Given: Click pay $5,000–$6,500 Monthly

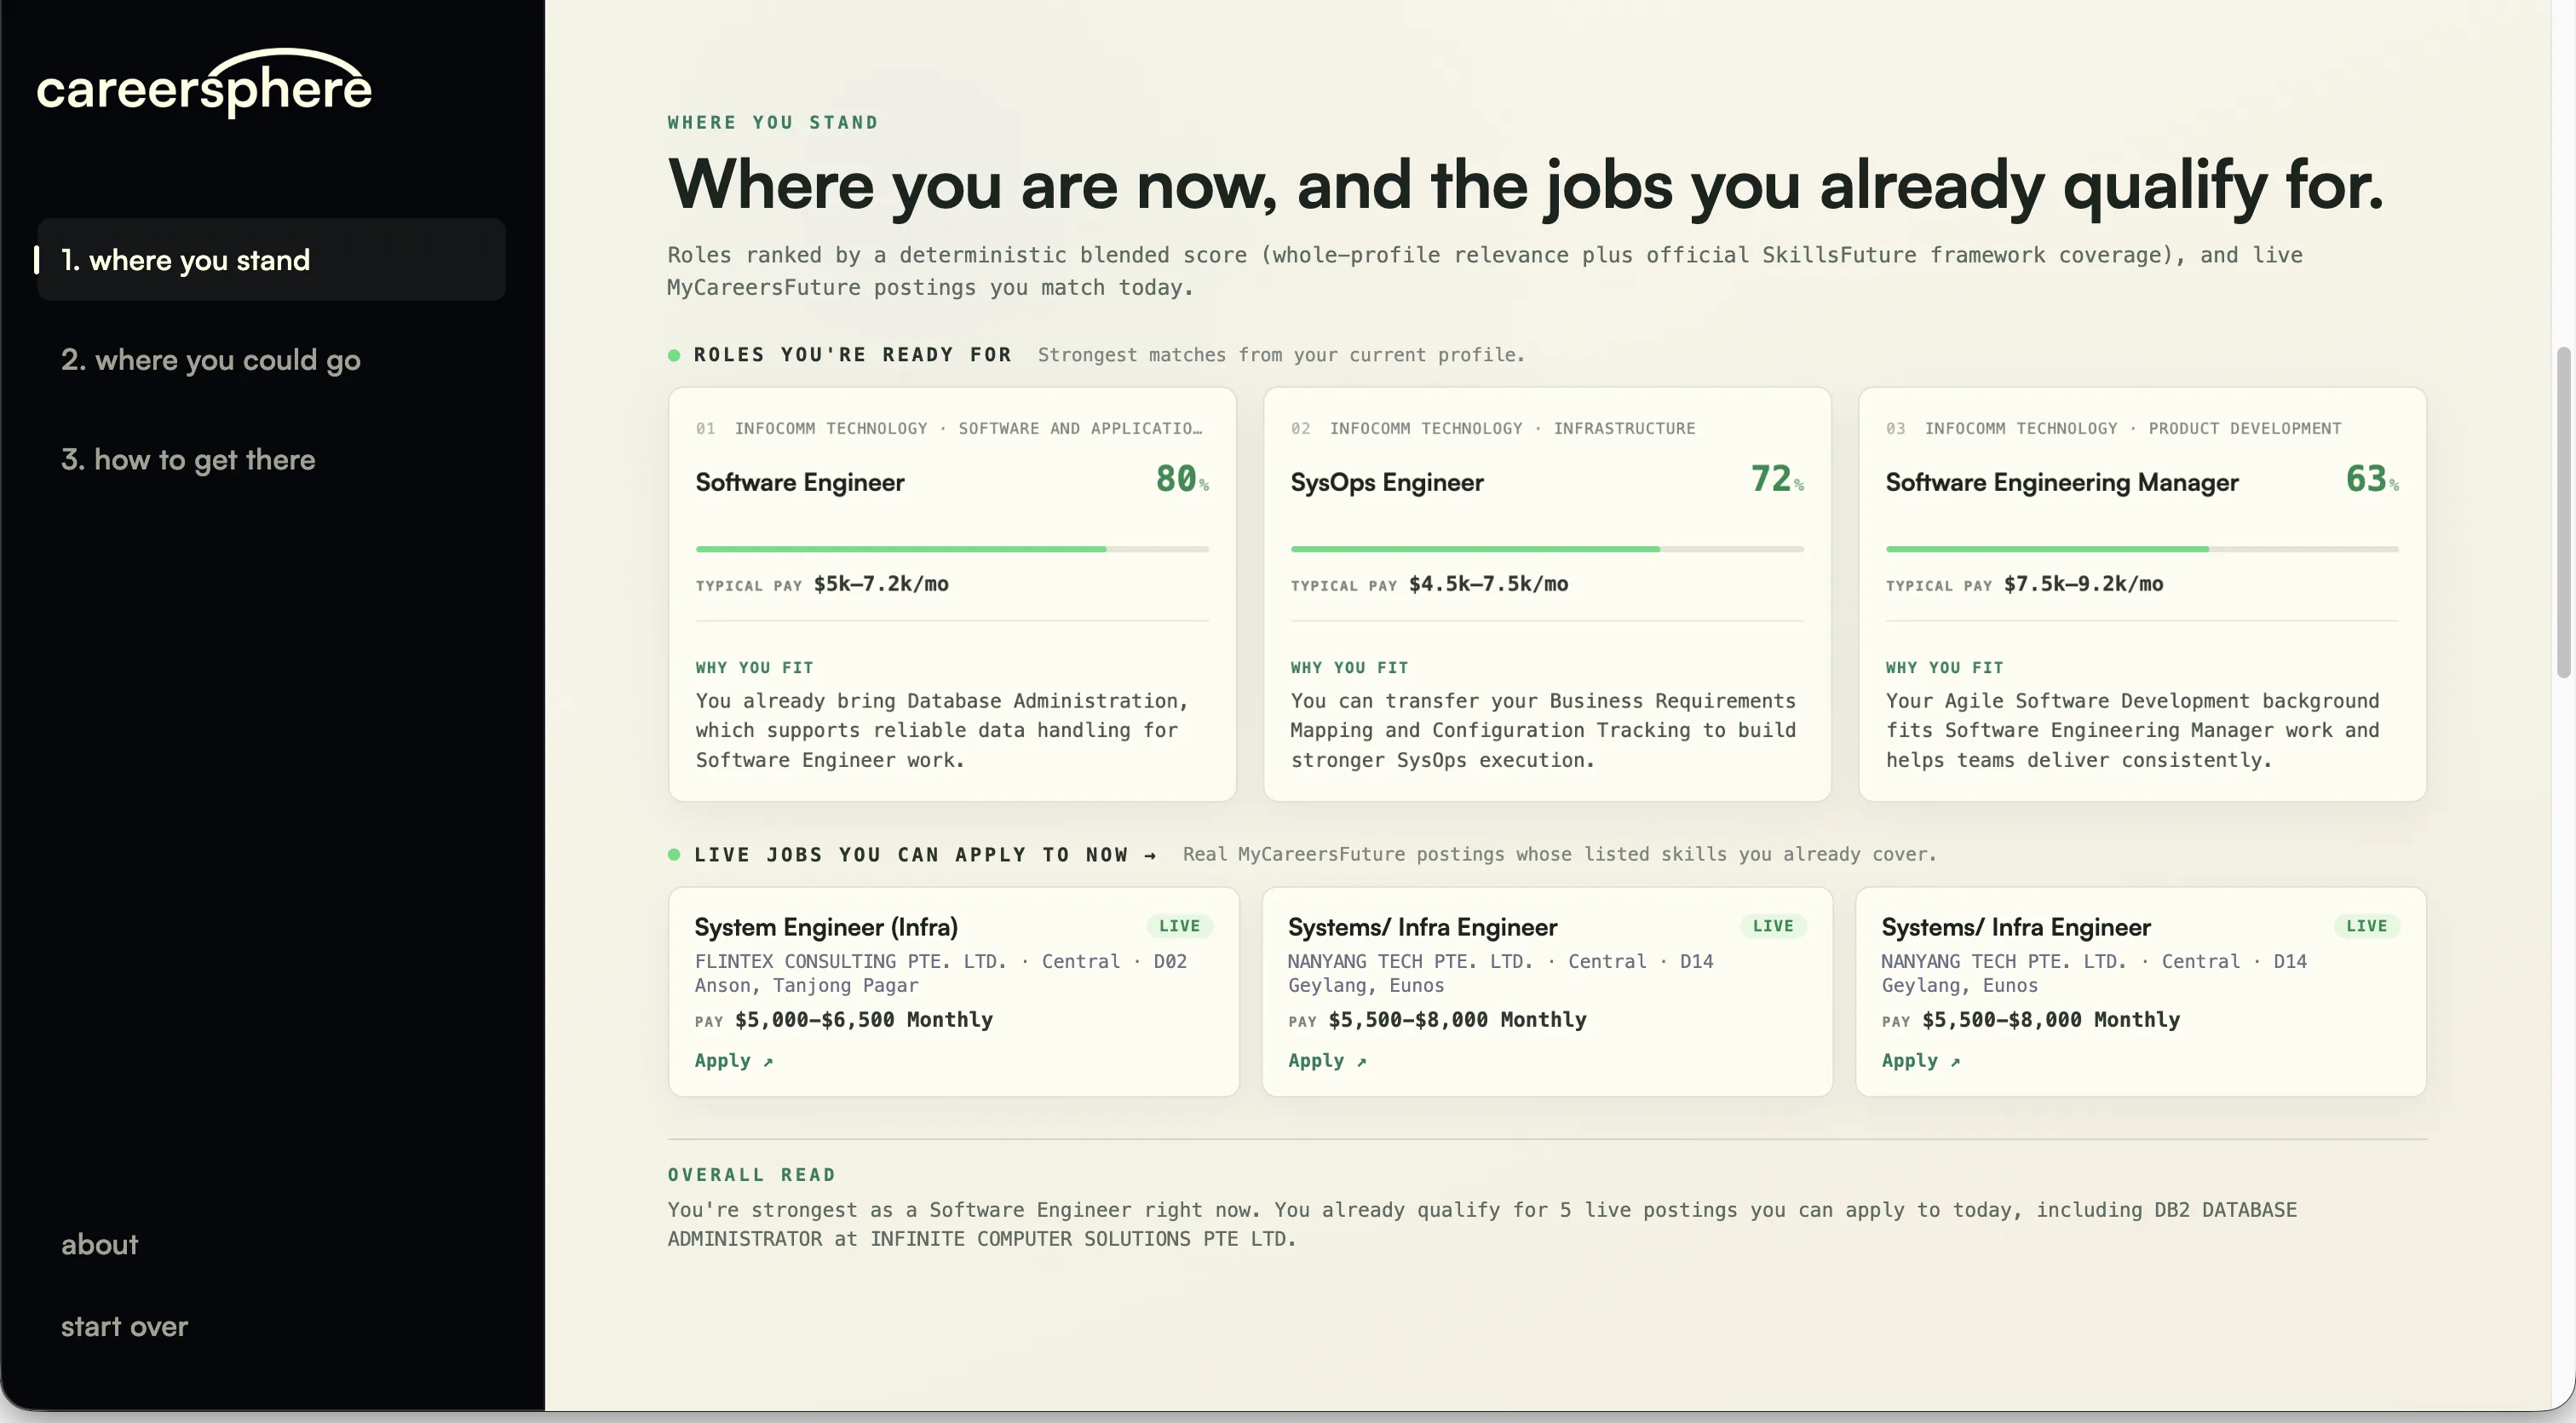Looking at the screenshot, I should click(x=844, y=1020).
